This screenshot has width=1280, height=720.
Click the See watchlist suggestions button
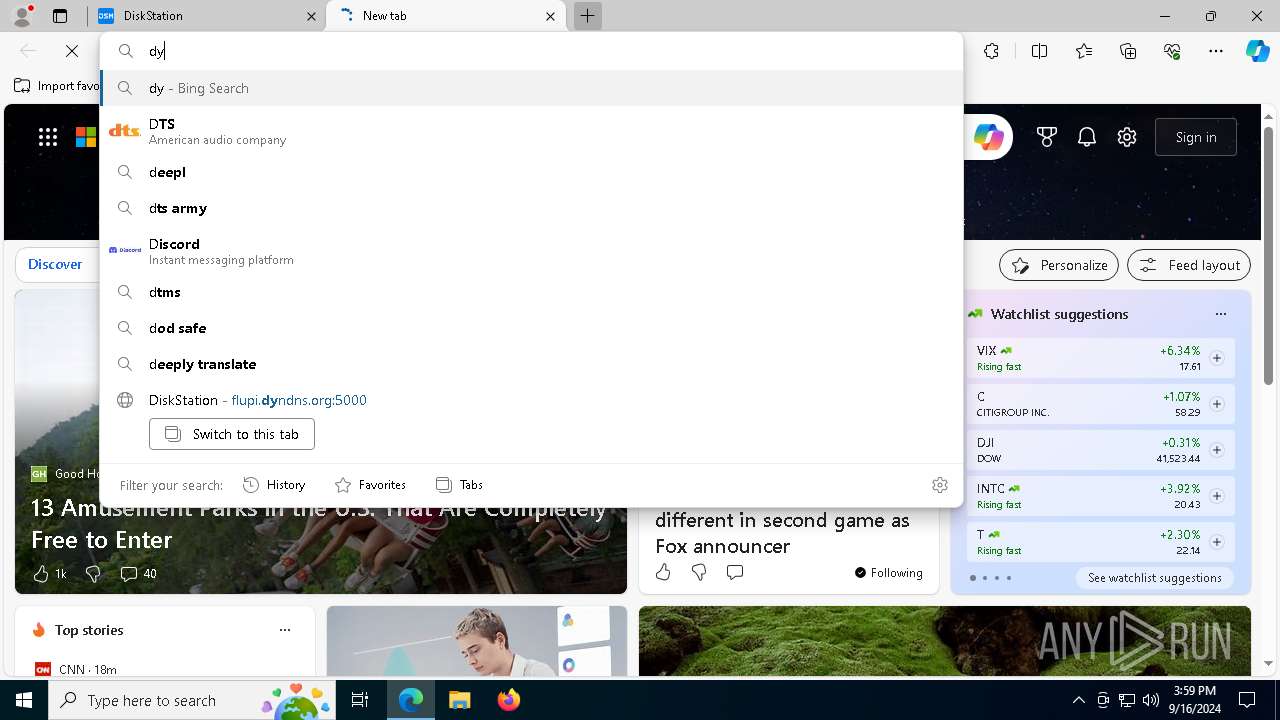coord(1155,578)
